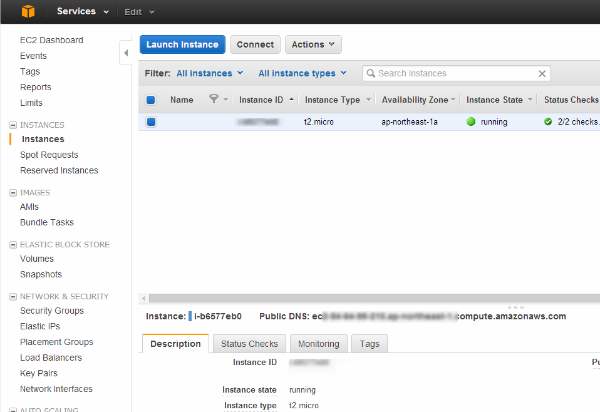The height and width of the screenshot is (412, 600).
Task: Open the Instance State column dropdown arrow
Action: pos(530,99)
